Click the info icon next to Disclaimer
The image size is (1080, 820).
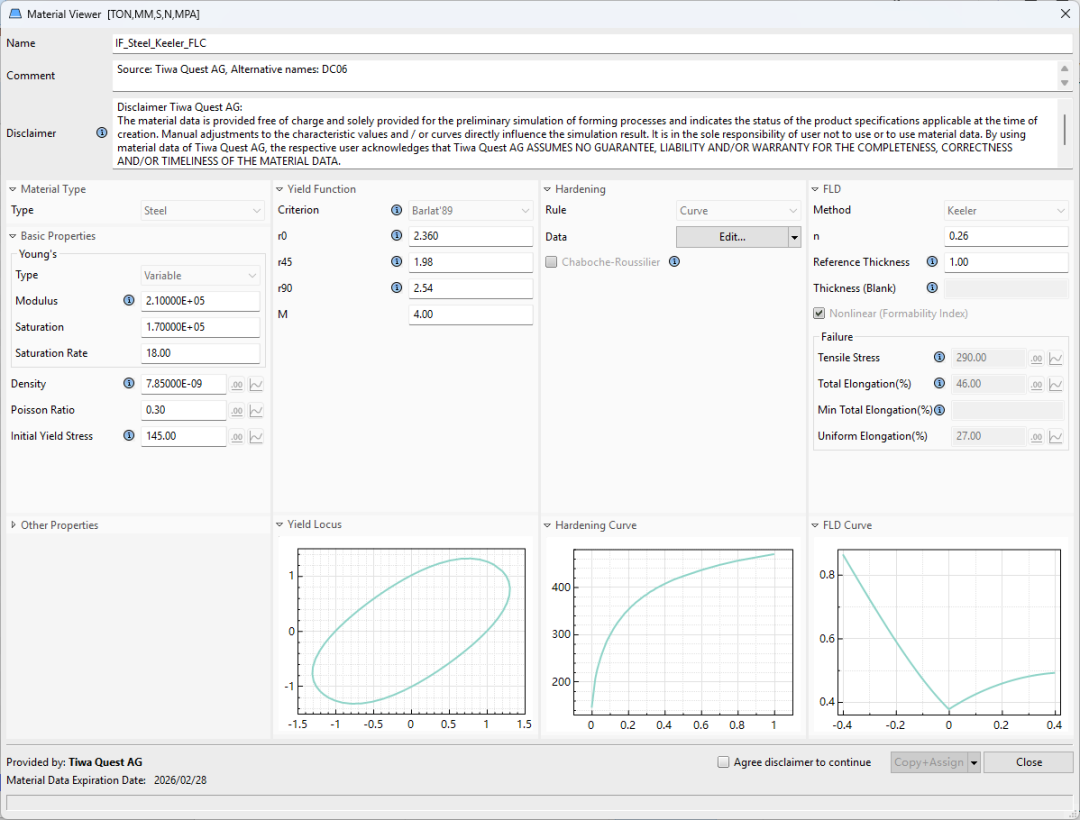coord(101,133)
